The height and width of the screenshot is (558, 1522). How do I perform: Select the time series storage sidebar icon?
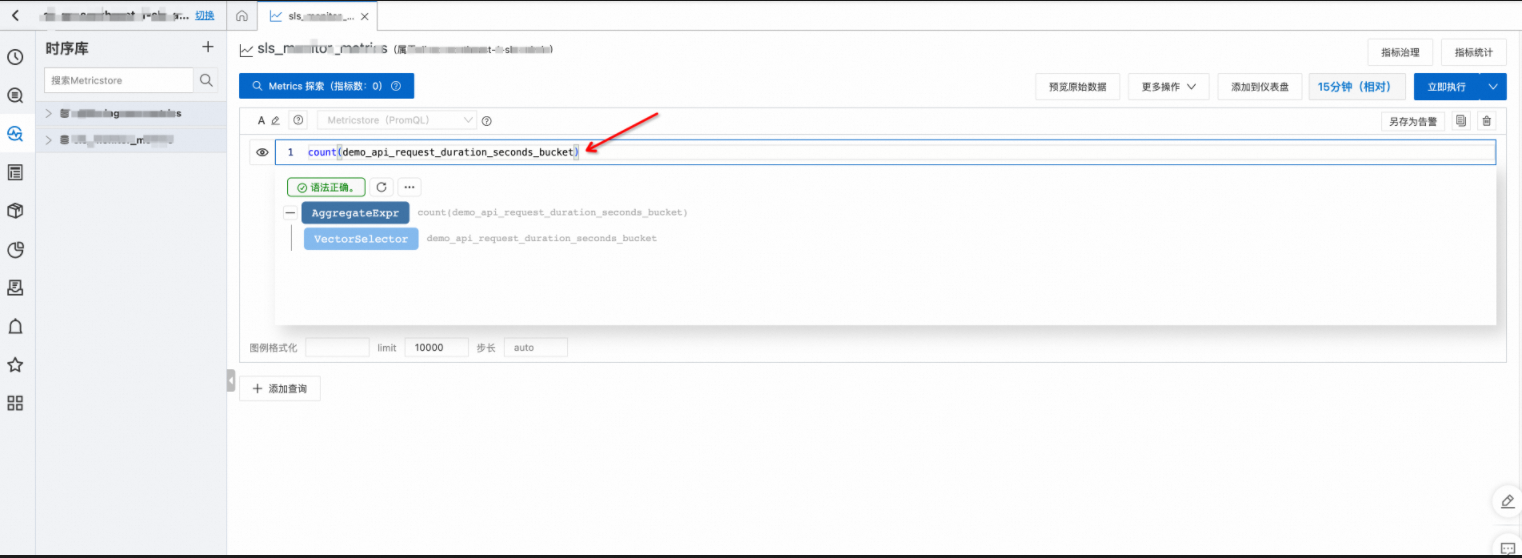point(15,134)
